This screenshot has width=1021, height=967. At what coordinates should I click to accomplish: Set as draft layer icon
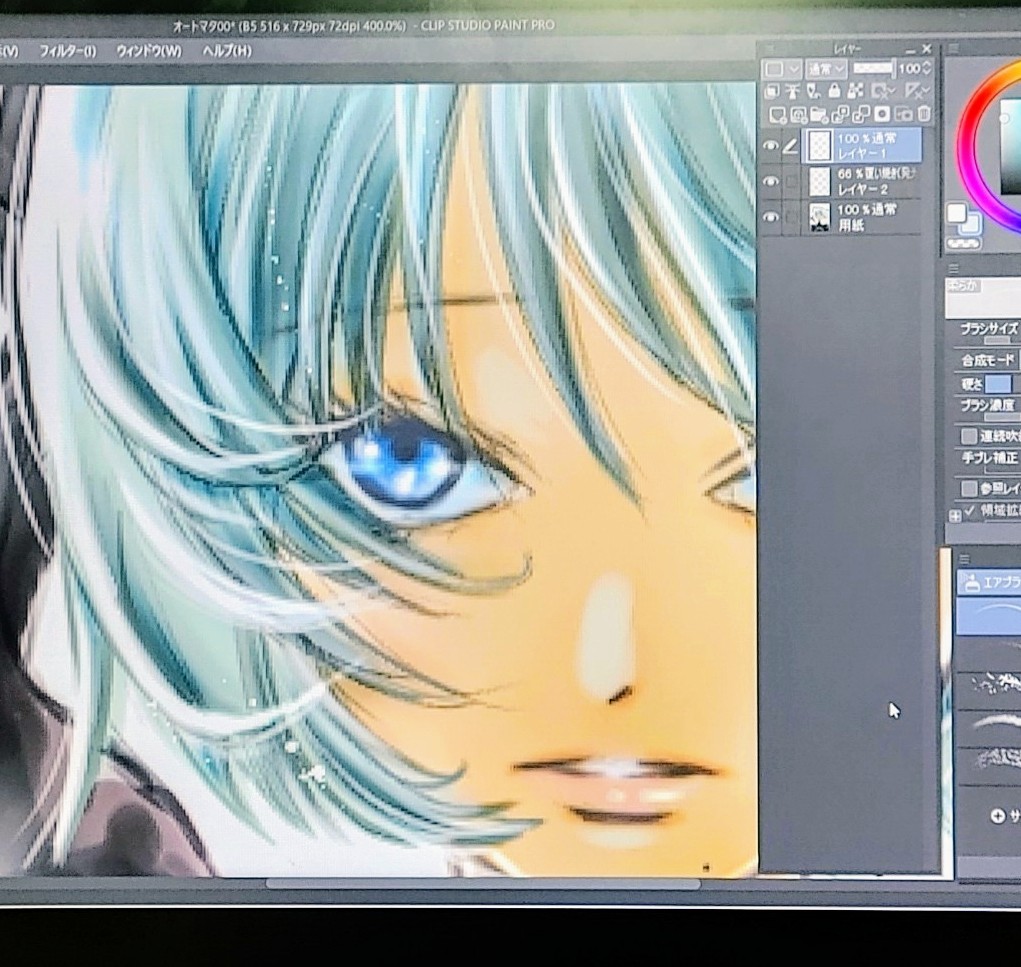click(x=814, y=91)
